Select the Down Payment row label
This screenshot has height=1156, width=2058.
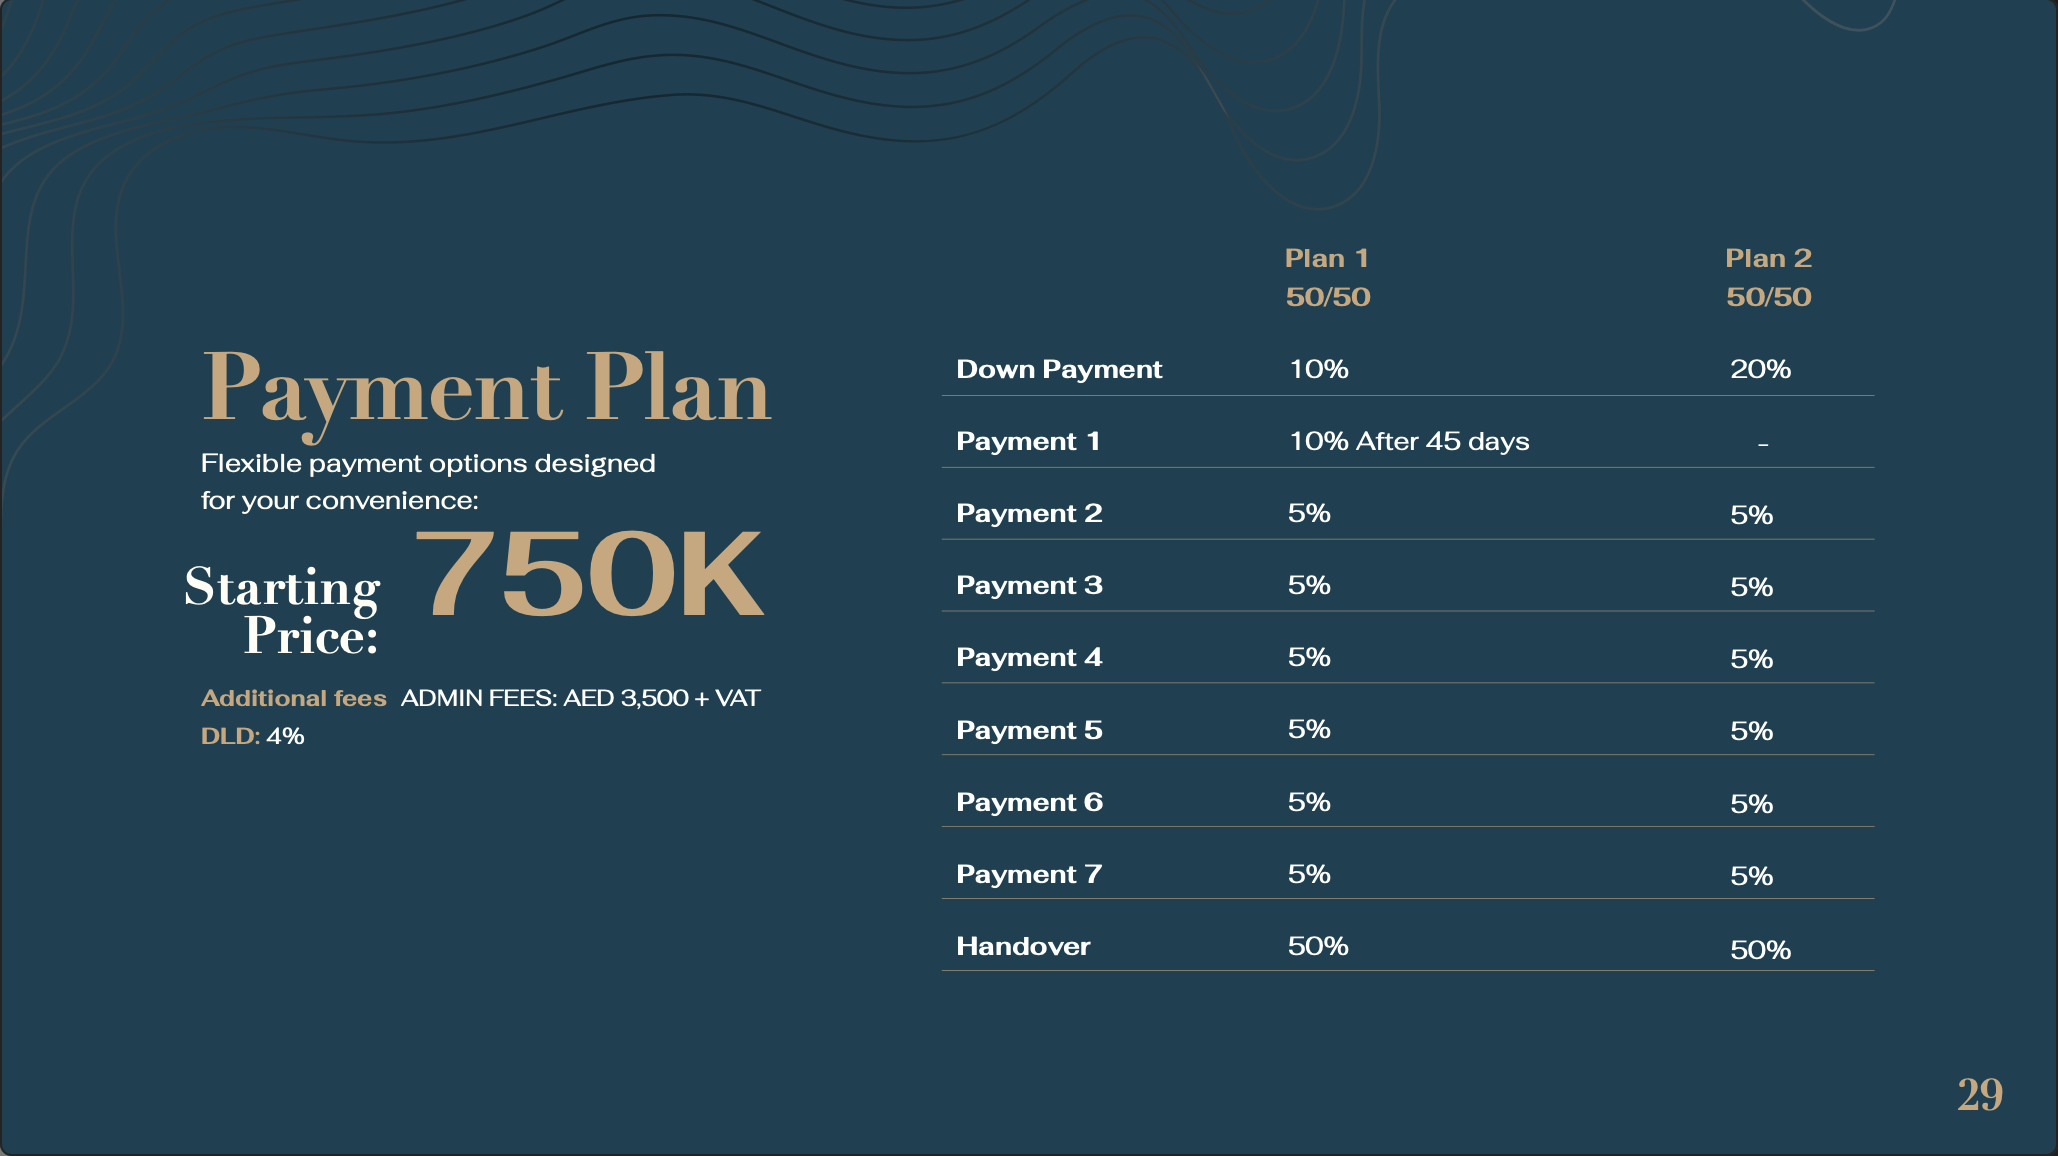click(x=1059, y=369)
